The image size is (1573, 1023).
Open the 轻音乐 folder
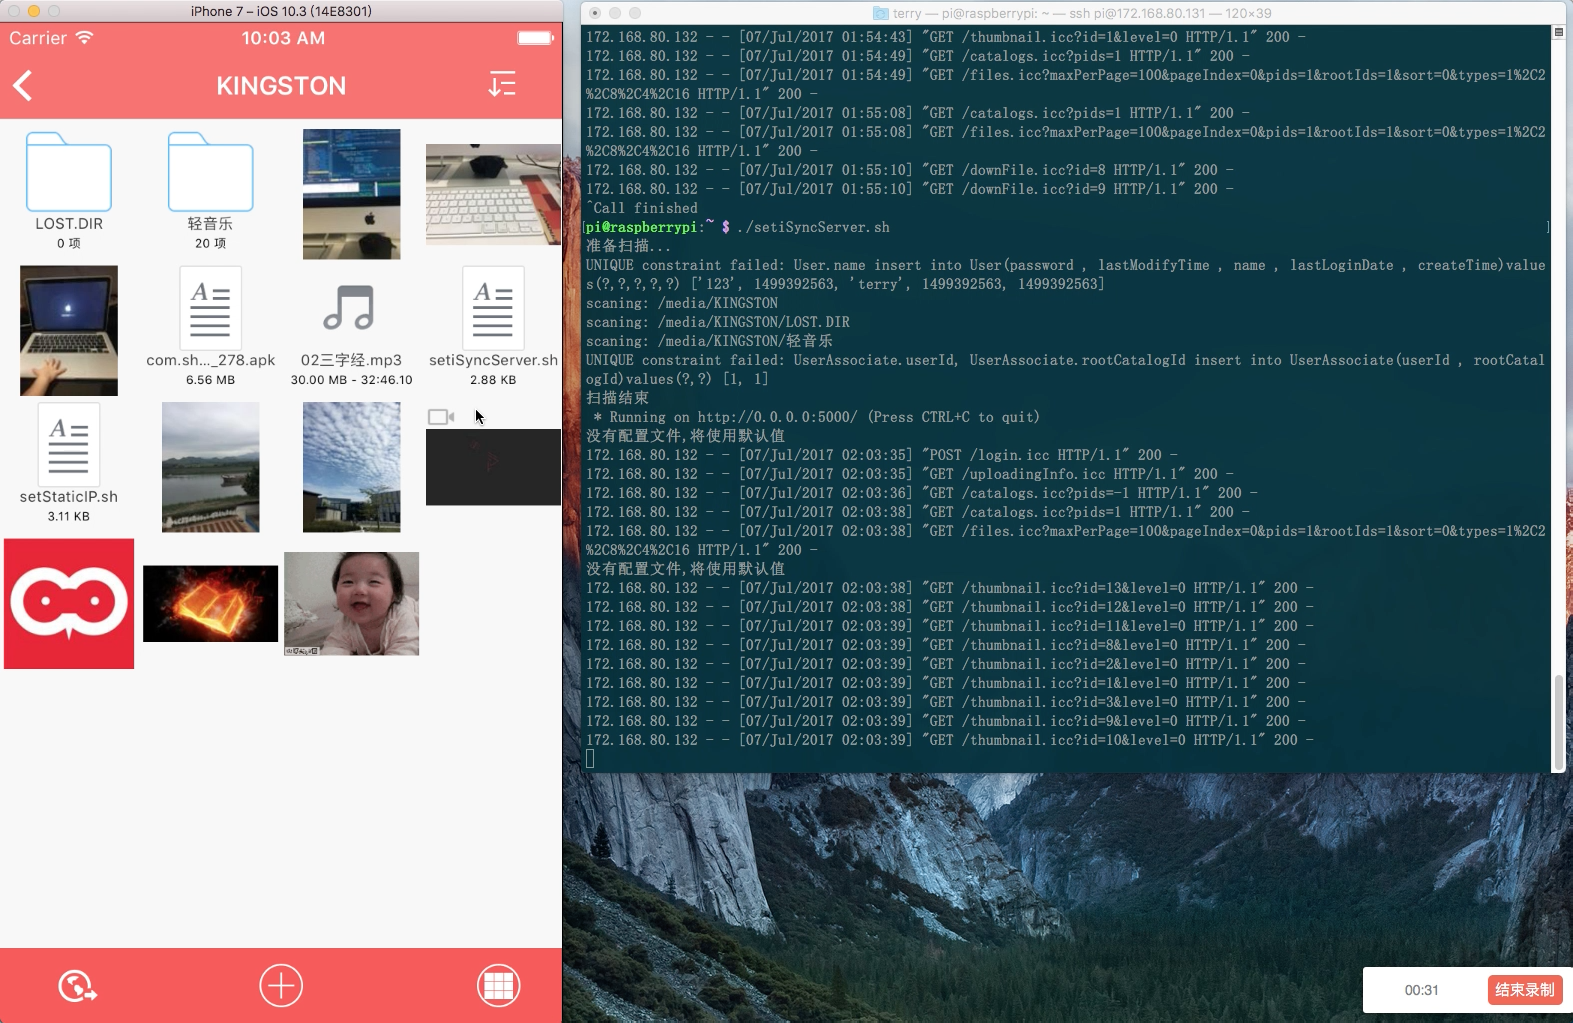pyautogui.click(x=210, y=172)
